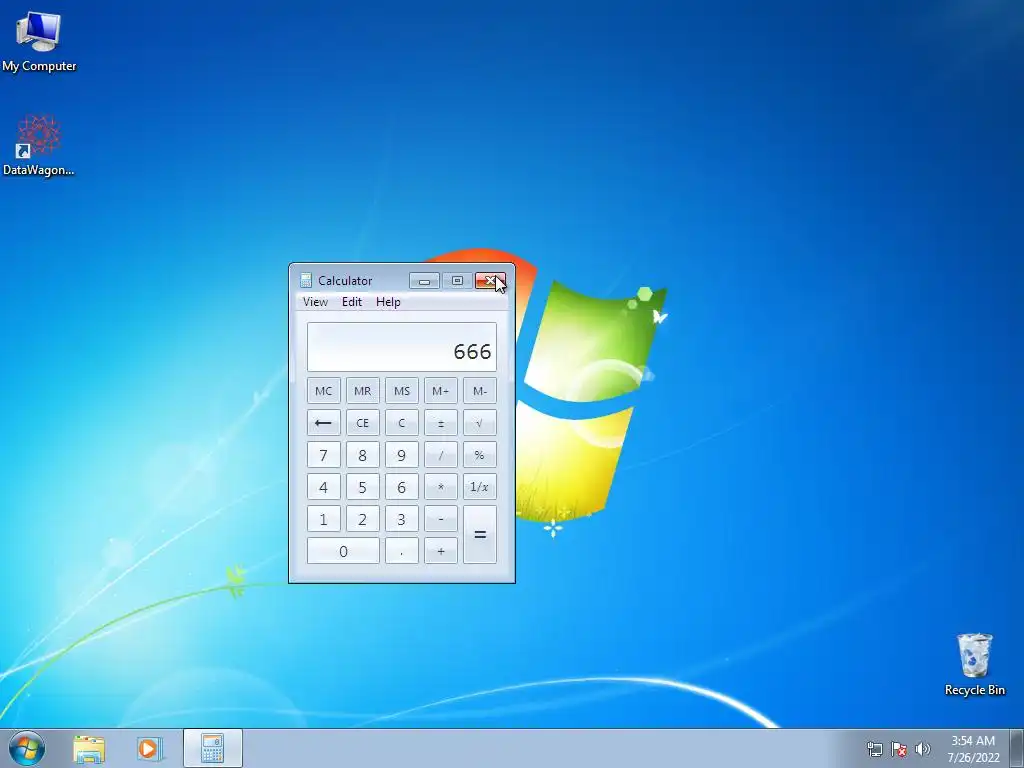Click the equals button

pos(480,534)
